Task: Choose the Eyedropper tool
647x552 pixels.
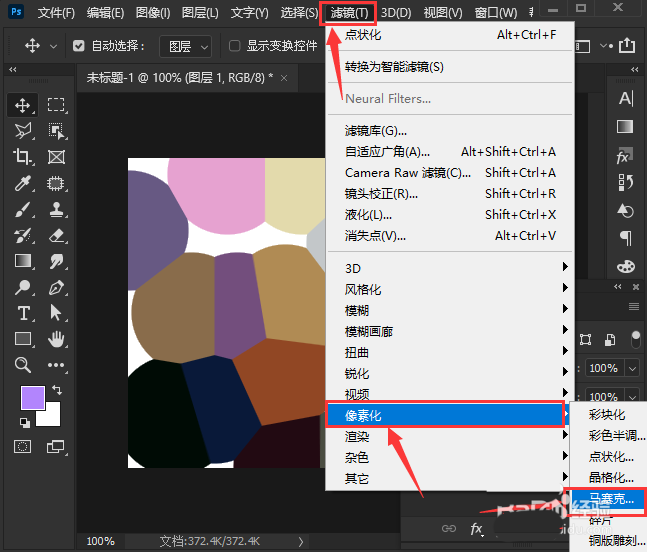Action: (x=23, y=183)
